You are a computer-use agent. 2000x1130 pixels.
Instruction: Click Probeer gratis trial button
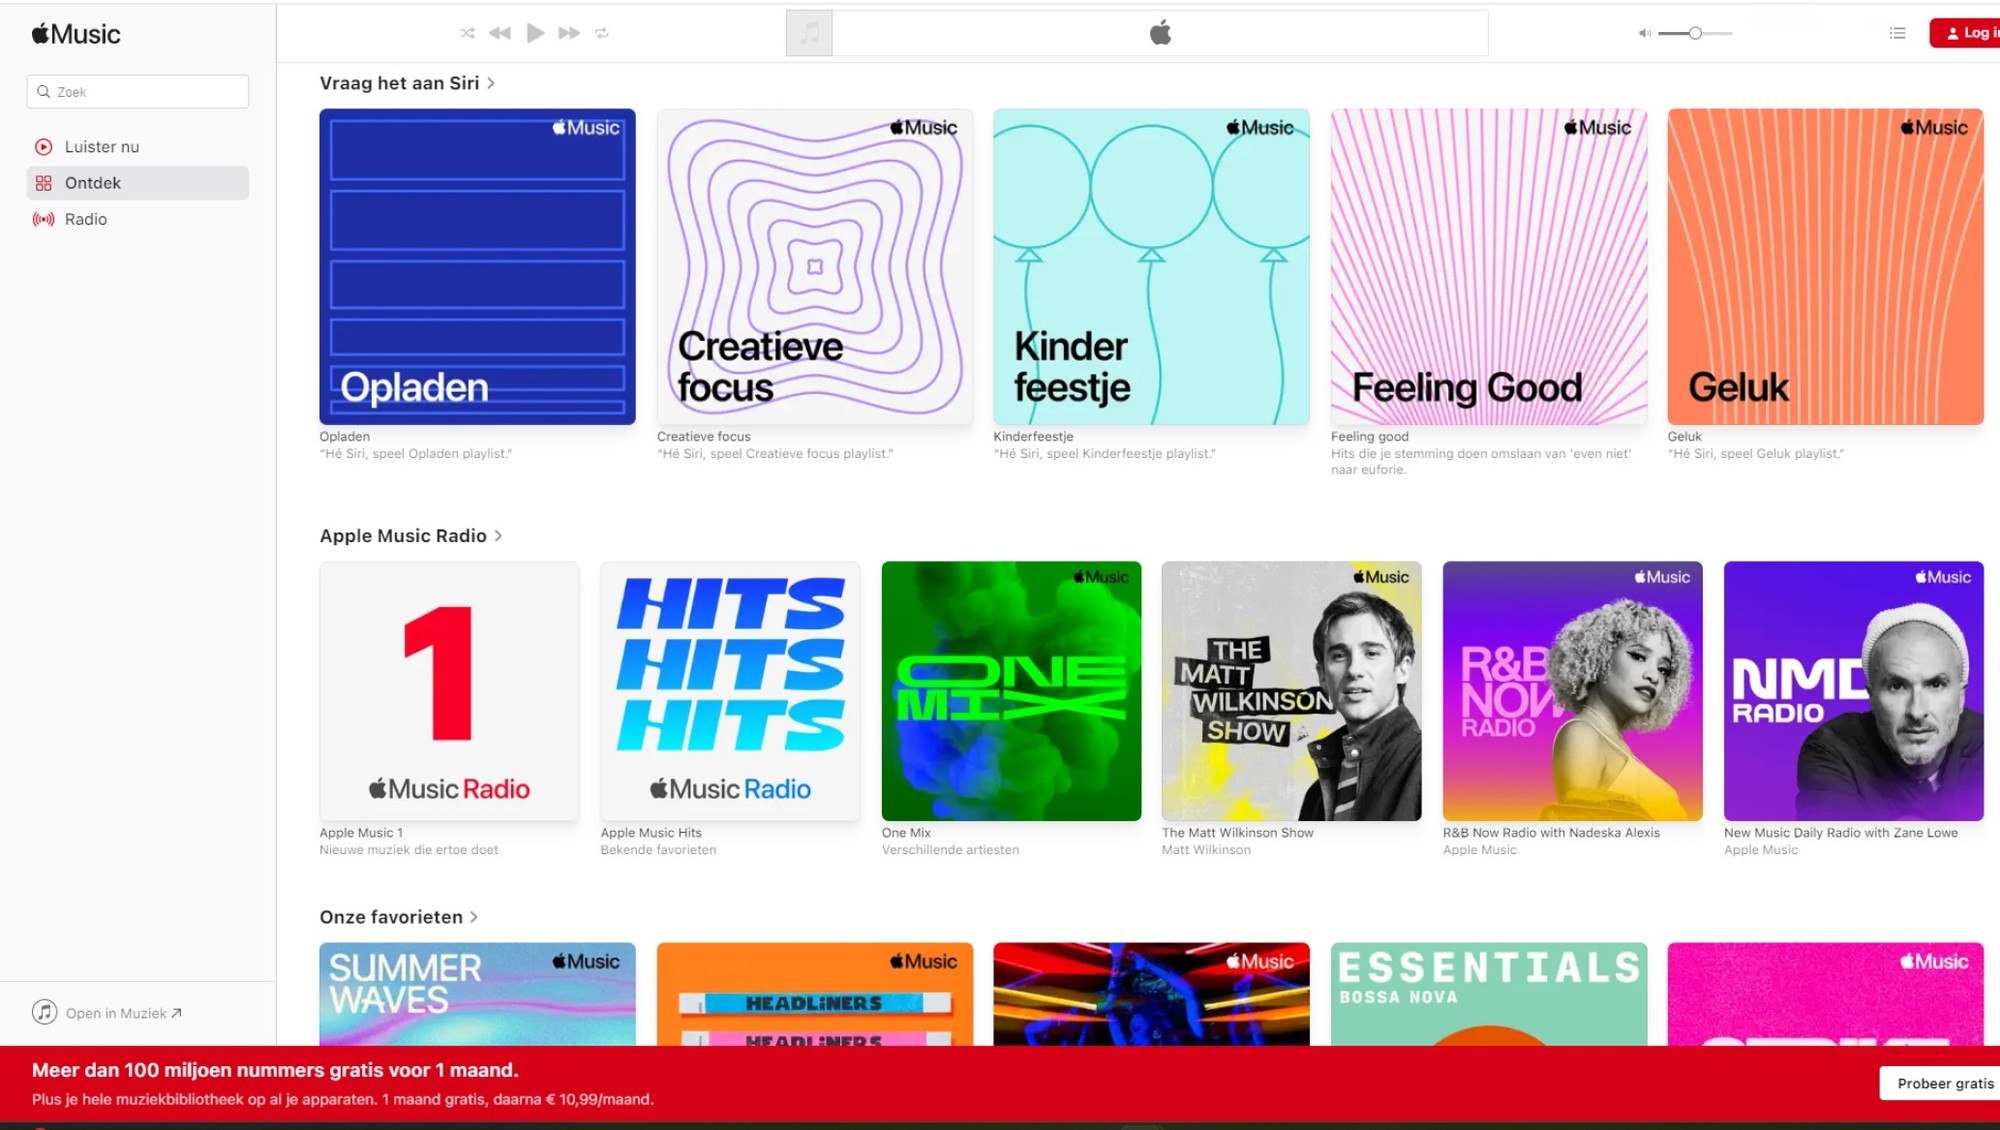point(1940,1083)
